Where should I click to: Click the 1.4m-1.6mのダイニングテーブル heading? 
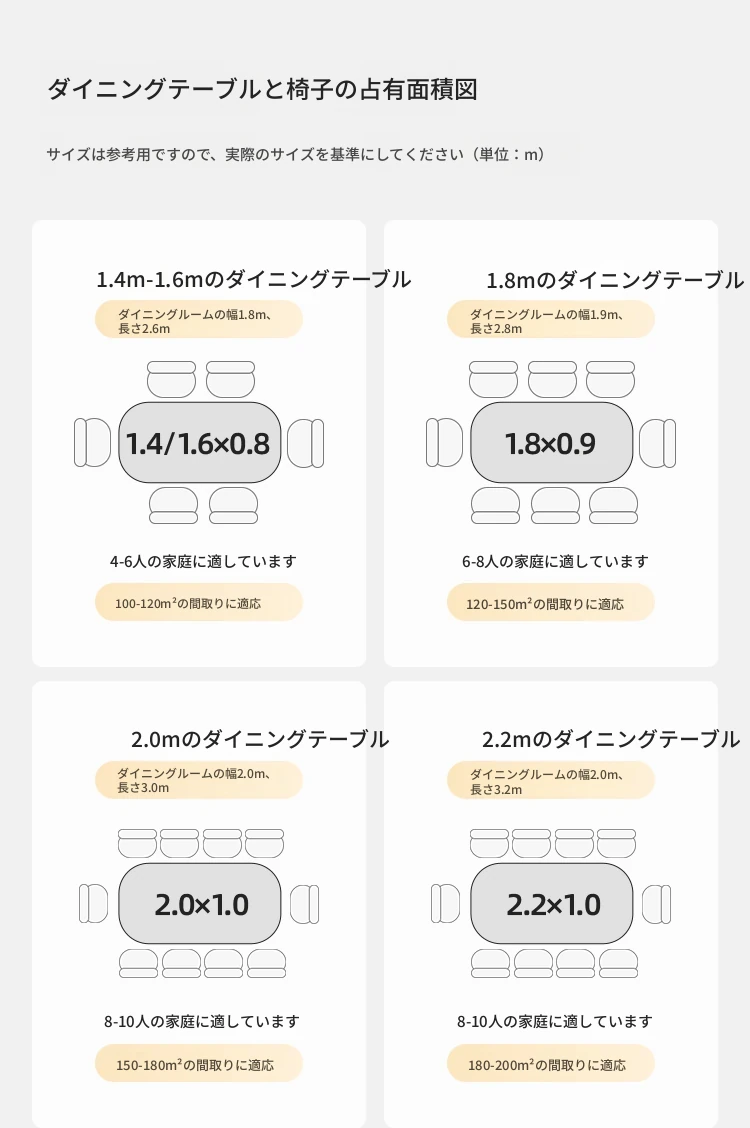coord(253,279)
